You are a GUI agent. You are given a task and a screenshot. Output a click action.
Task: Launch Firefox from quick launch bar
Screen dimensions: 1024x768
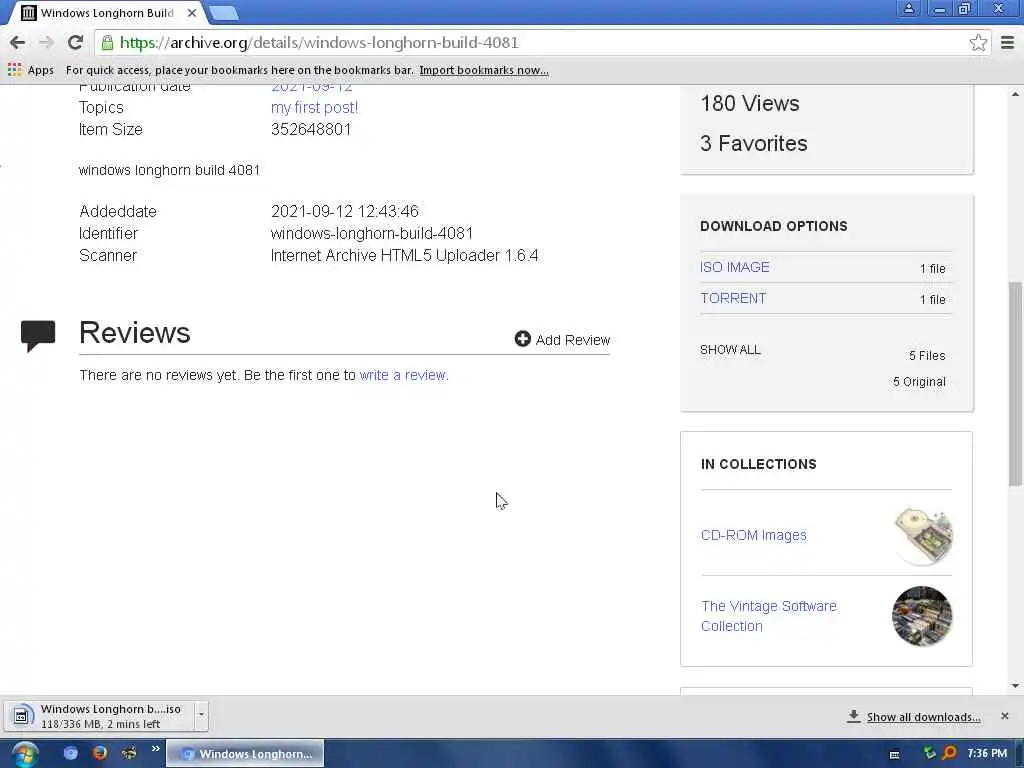pyautogui.click(x=100, y=753)
